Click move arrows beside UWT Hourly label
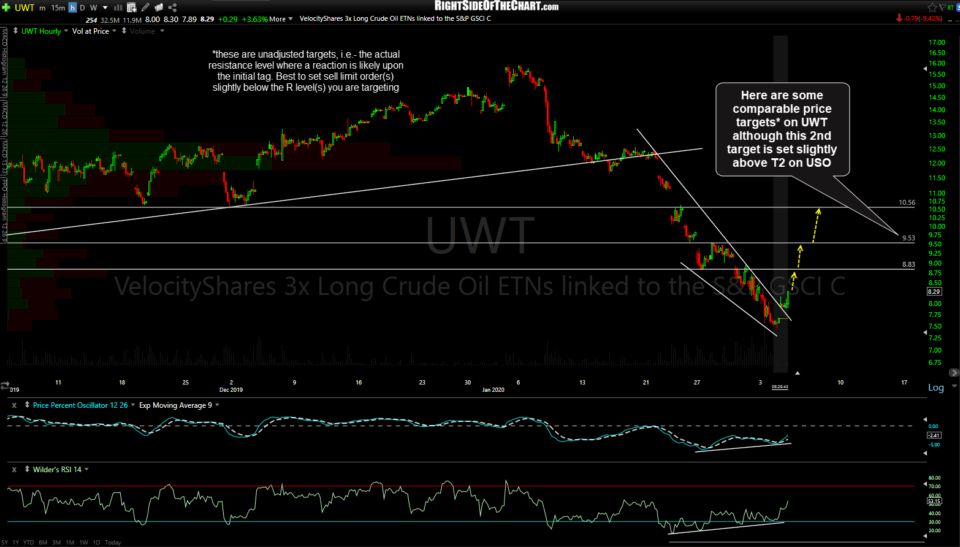960x547 pixels. point(15,31)
